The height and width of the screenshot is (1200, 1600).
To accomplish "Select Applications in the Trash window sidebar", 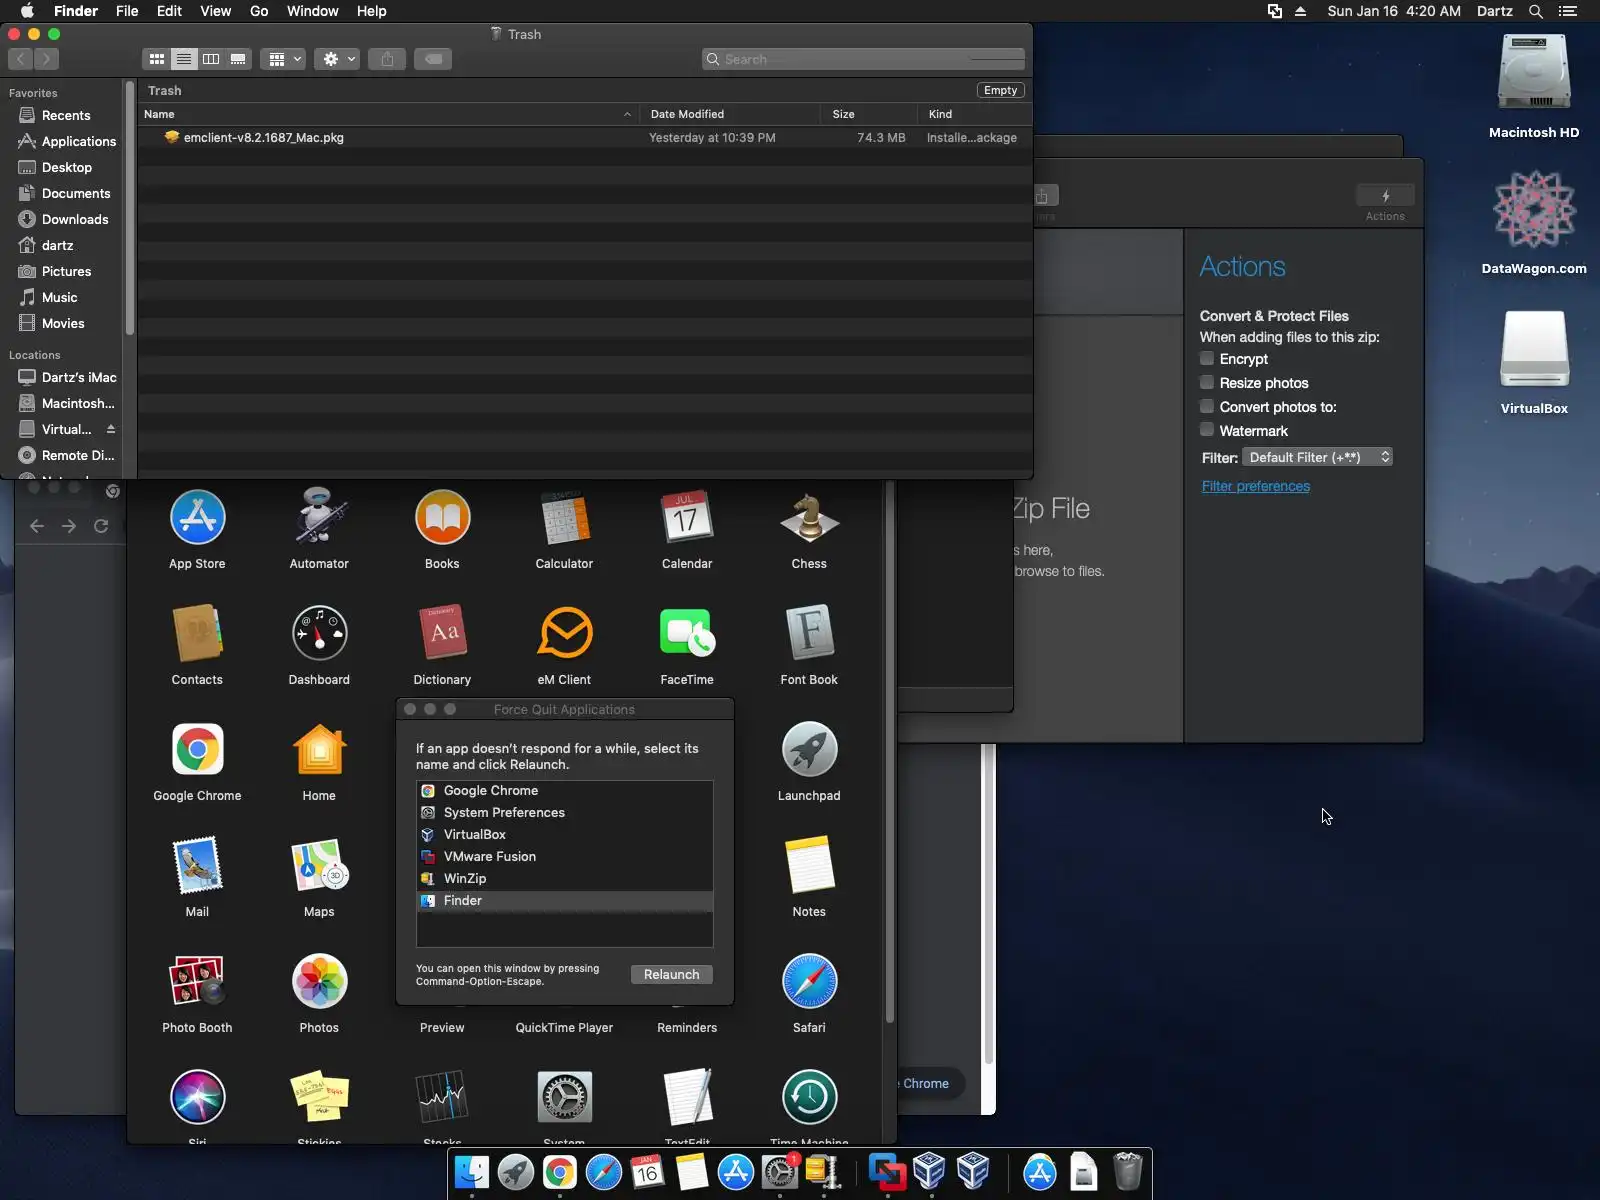I will click(x=67, y=141).
